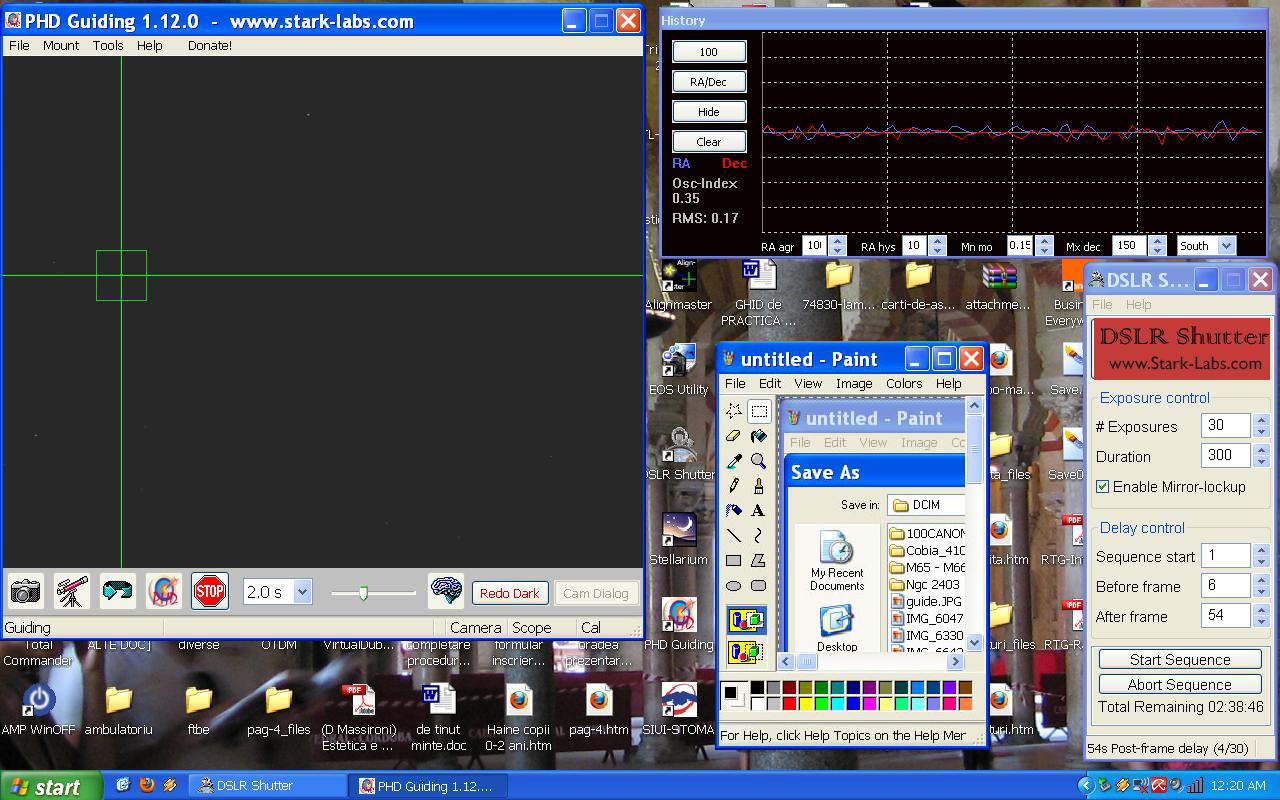The image size is (1280, 800).
Task: Select the Rounded Rectangle tool in Paint
Action: coord(759,585)
